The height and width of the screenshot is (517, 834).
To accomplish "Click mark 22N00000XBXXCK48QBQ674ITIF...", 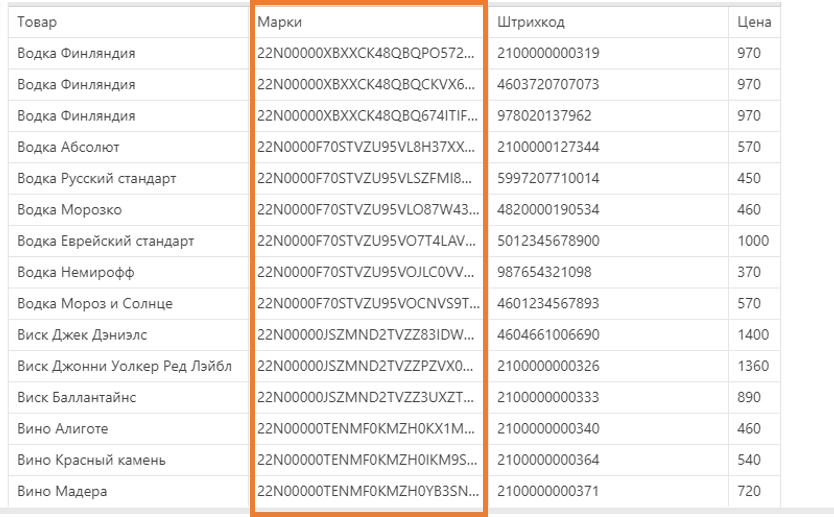I will tap(367, 116).
